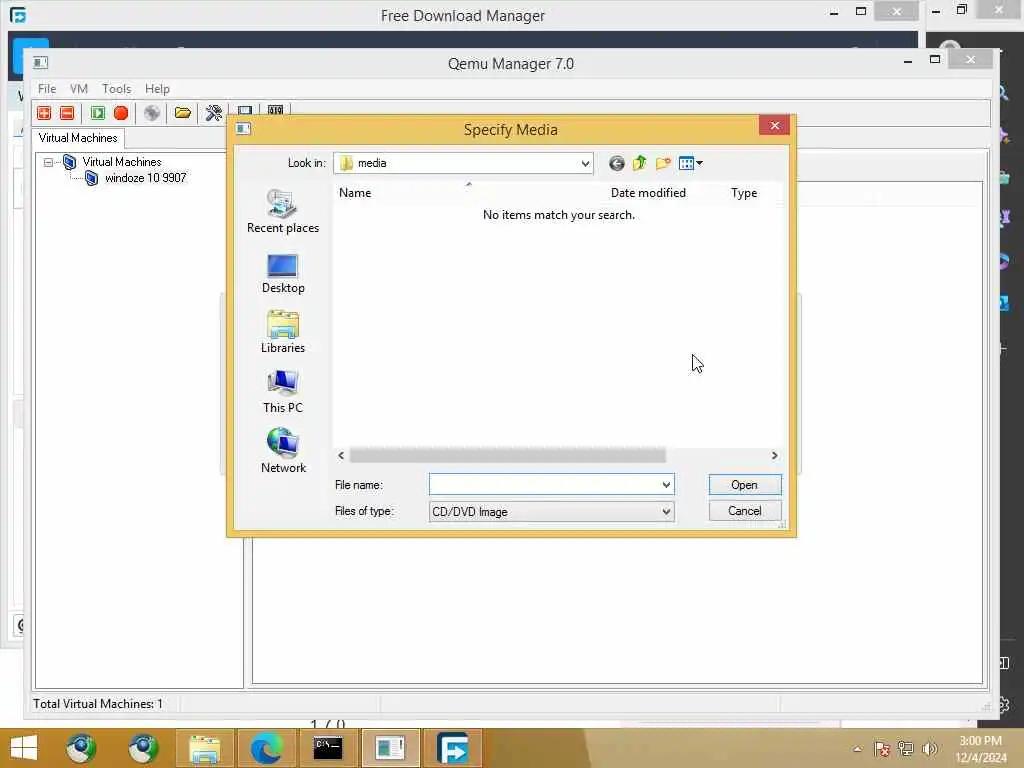Open This PC in places bar
Viewport: 1024px width, 768px height.
pyautogui.click(x=283, y=392)
